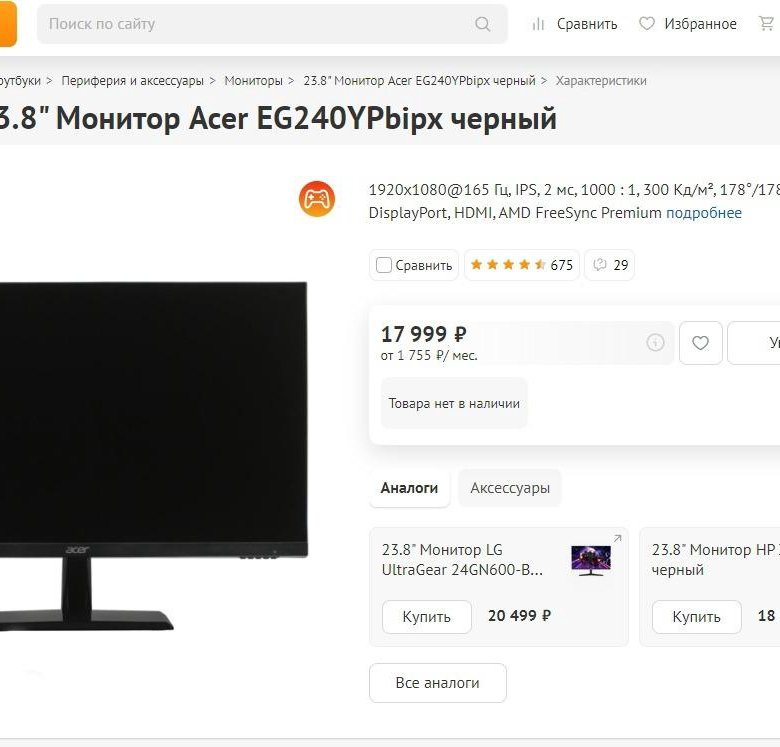
Task: Open the Все аналоги button
Action: (x=438, y=683)
